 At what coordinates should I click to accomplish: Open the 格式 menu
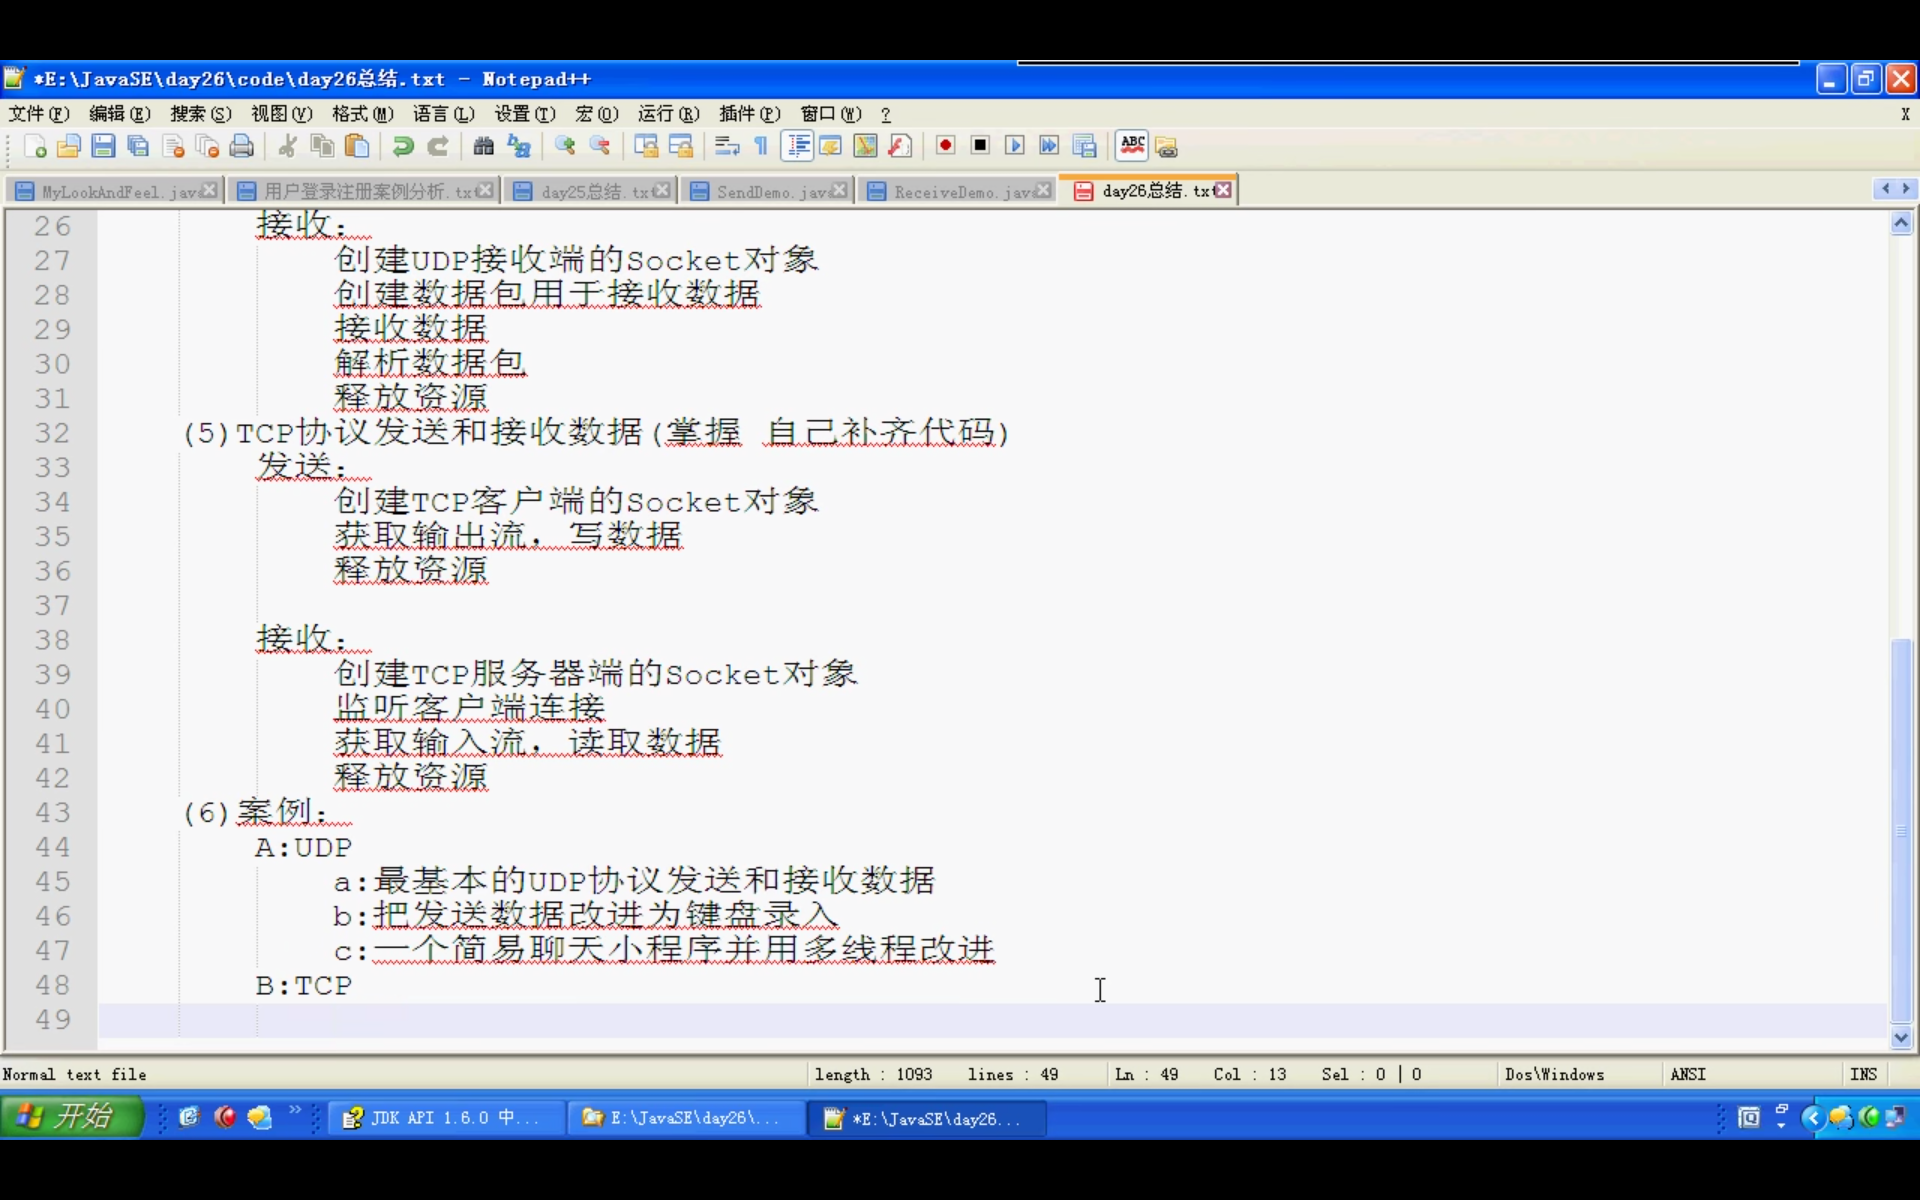coord(363,114)
